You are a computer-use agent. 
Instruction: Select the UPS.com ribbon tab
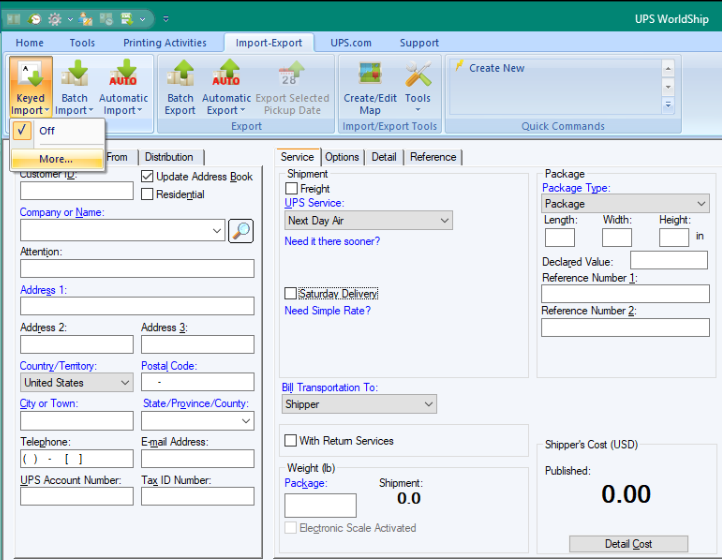click(x=351, y=43)
